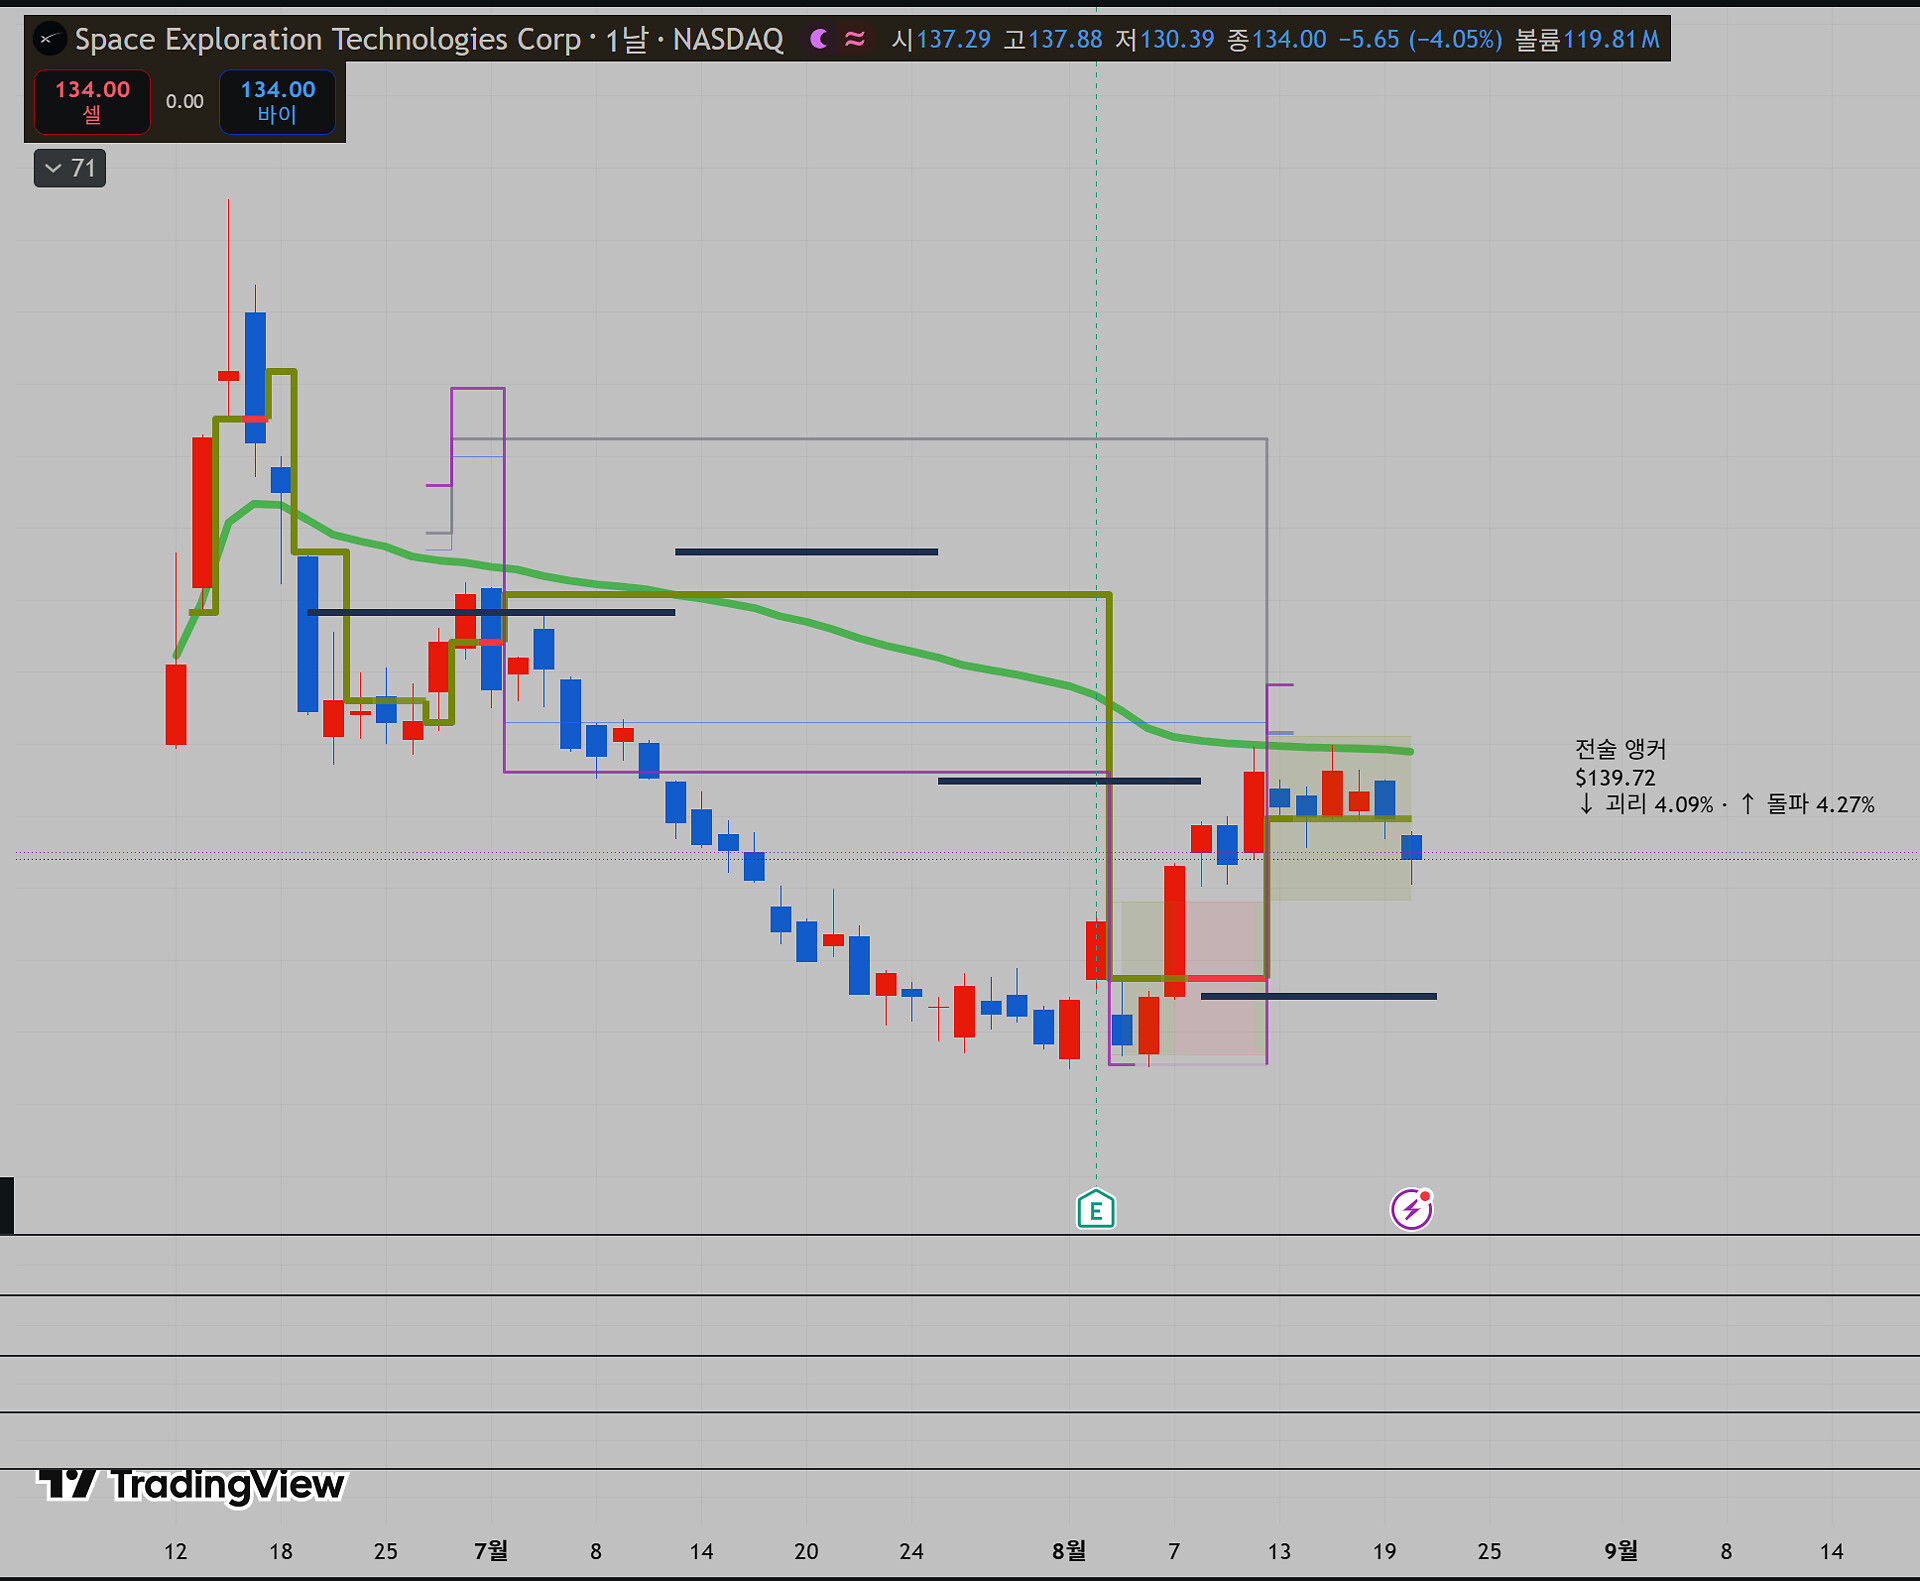1920x1581 pixels.
Task: Open the earnings E marker on the chart
Action: pyautogui.click(x=1096, y=1208)
